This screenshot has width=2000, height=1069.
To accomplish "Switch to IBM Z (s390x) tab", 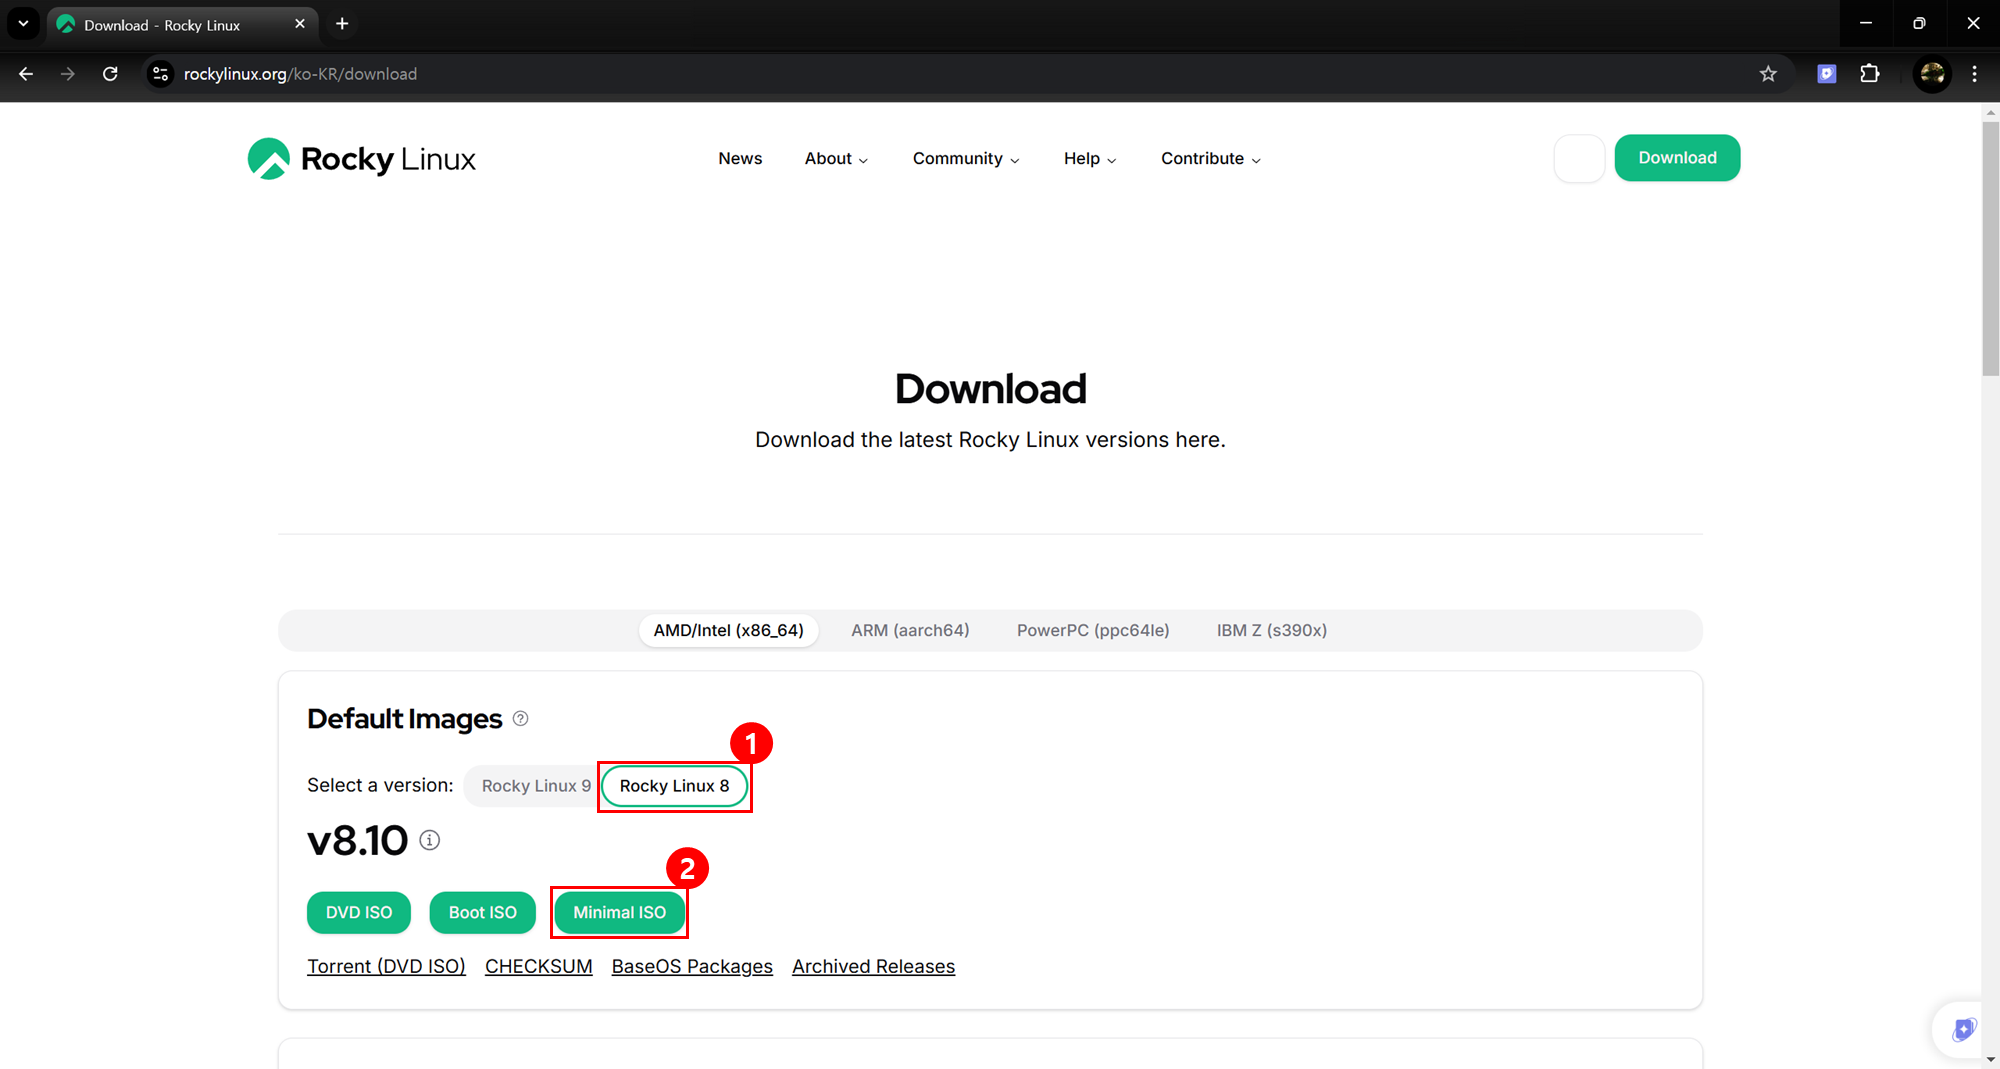I will coord(1272,631).
